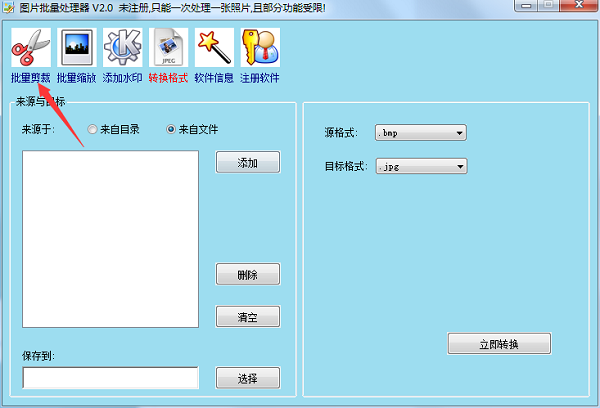
Task: Minimize the 图片批量处理器 window
Action: coord(526,5)
